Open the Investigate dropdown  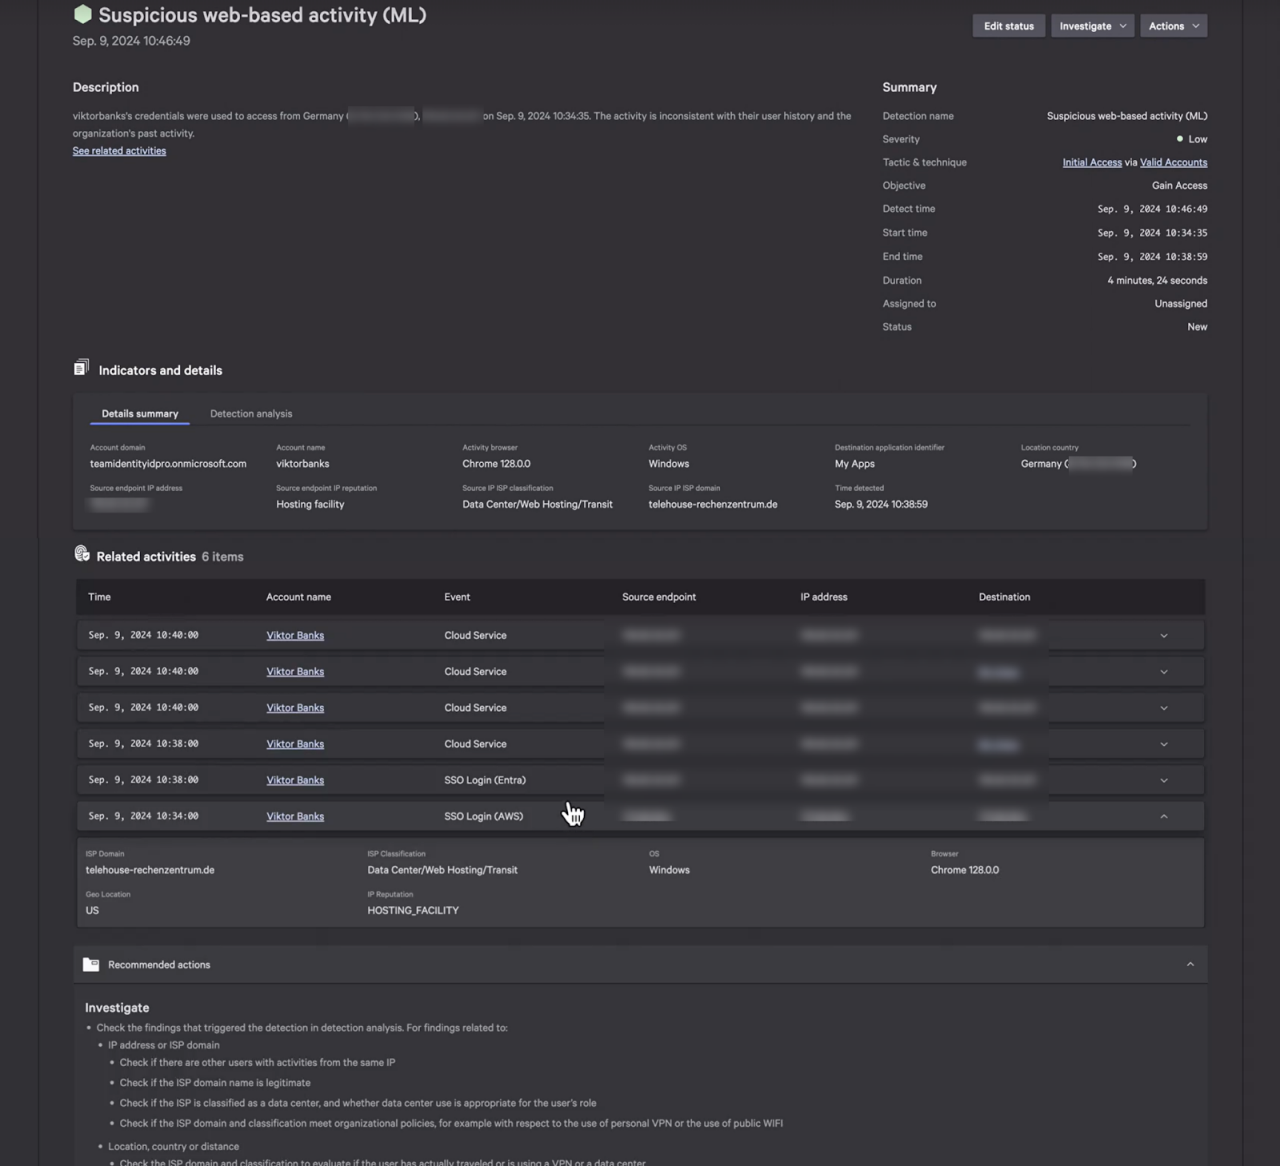(1092, 26)
